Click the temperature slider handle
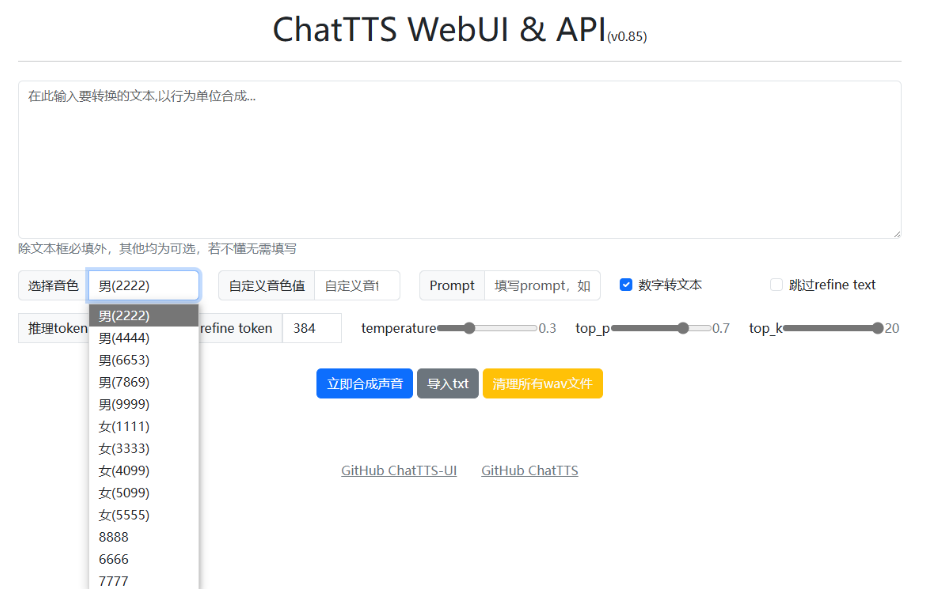Viewport: 933px width, 589px height. [x=469, y=328]
